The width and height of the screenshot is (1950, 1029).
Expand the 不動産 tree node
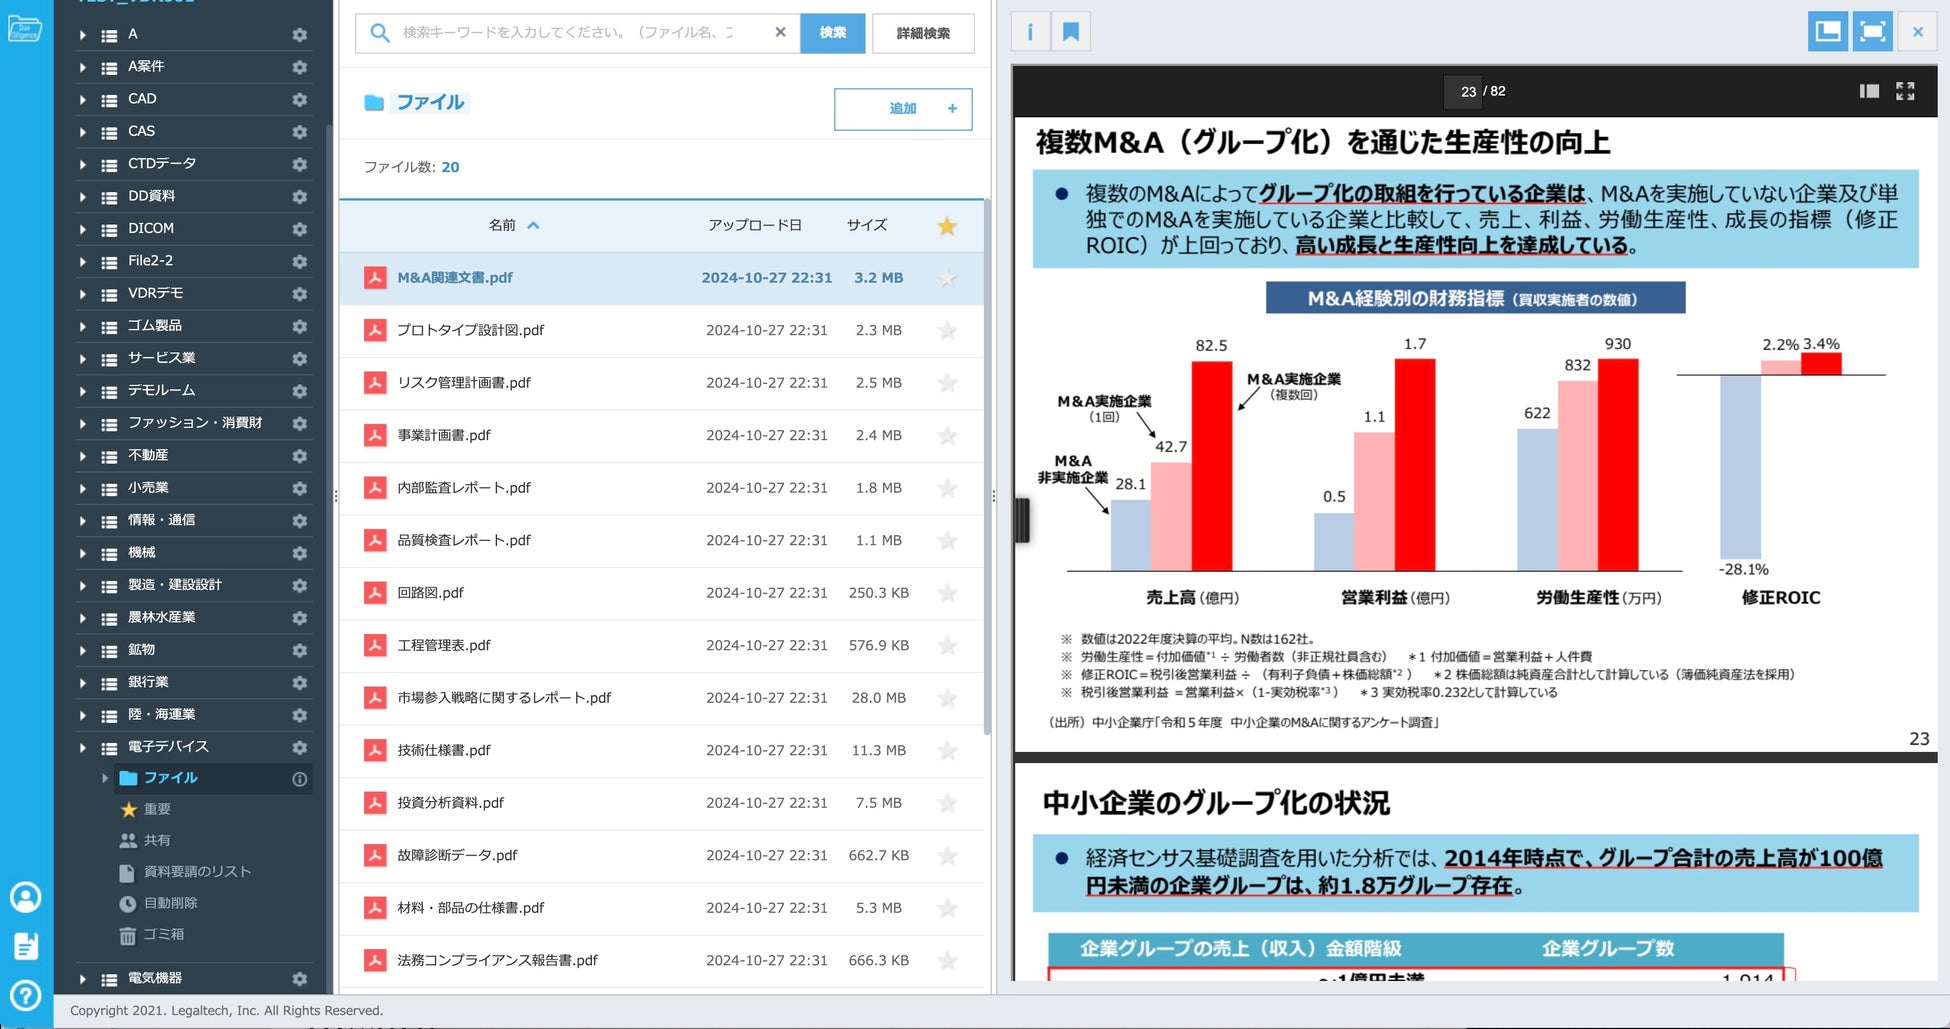coord(83,456)
